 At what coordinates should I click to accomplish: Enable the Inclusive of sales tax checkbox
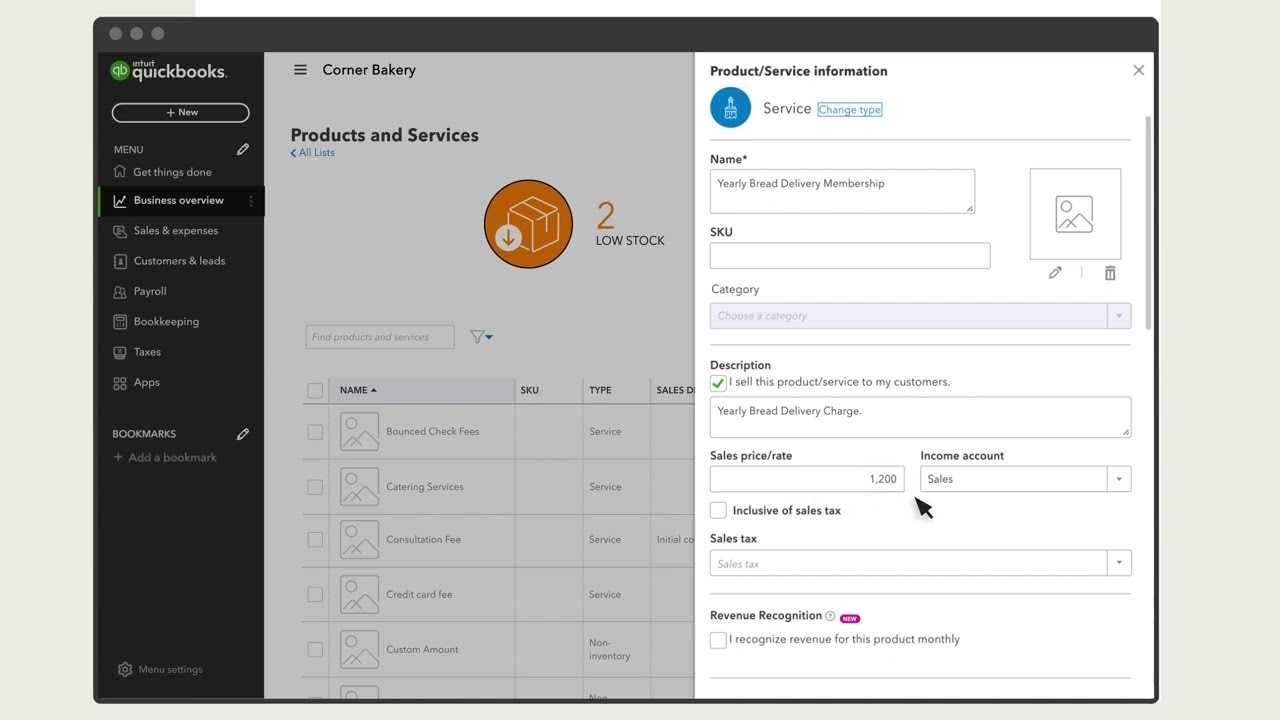(x=718, y=510)
